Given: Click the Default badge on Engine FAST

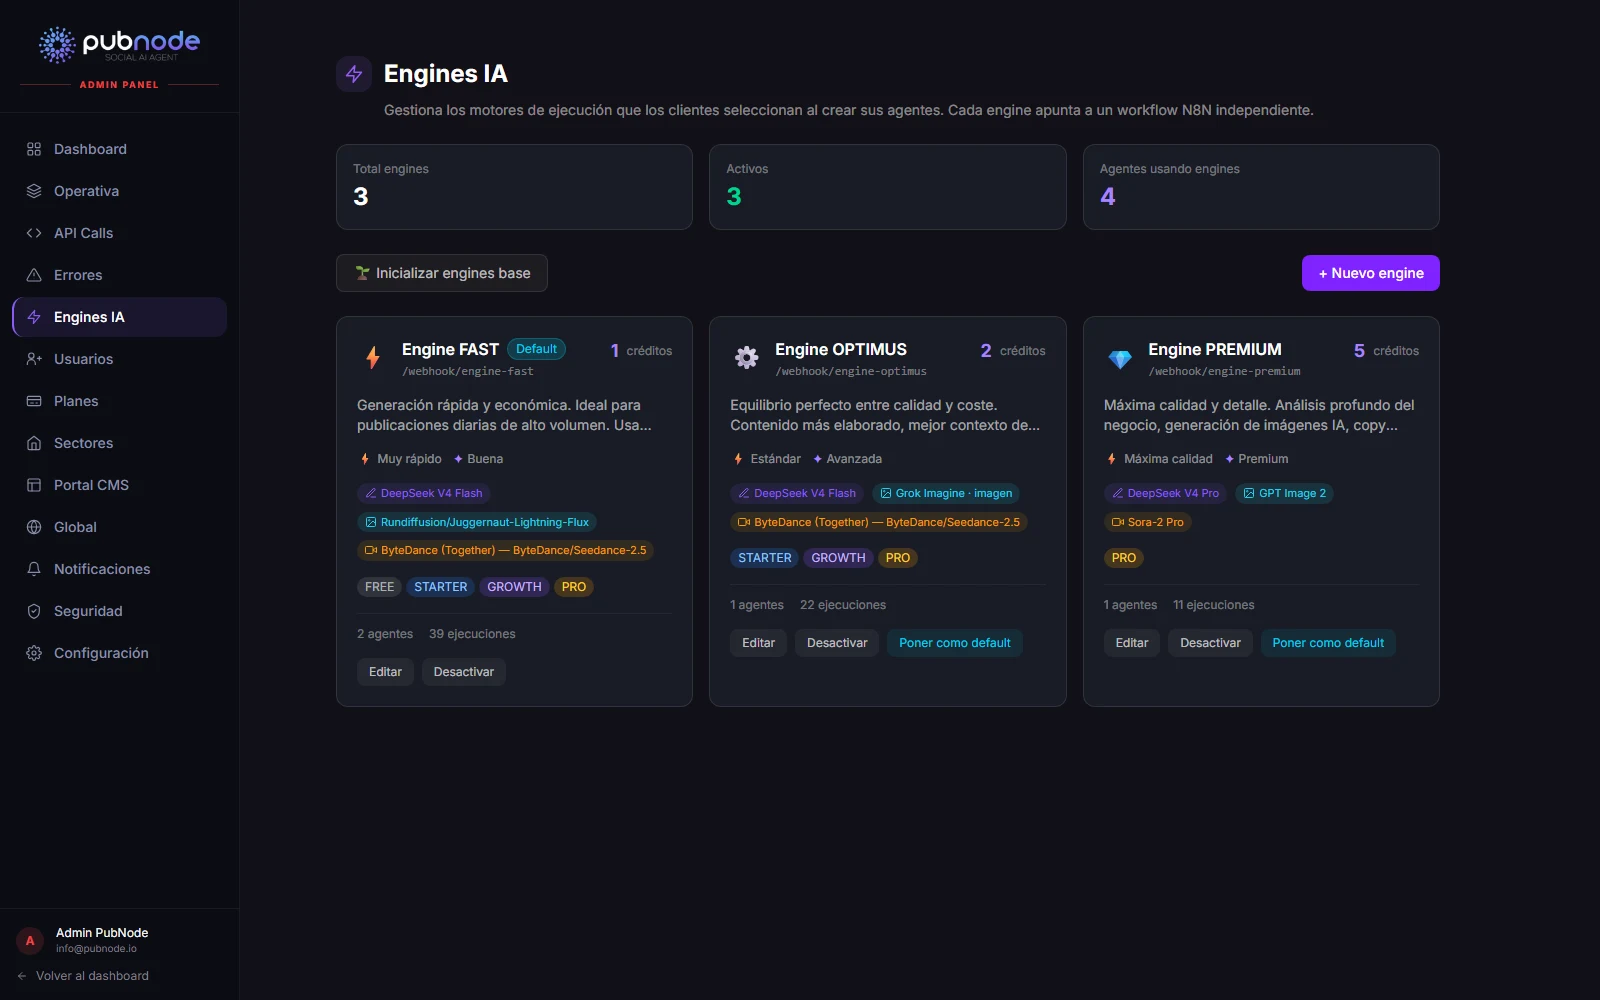Looking at the screenshot, I should click(537, 349).
